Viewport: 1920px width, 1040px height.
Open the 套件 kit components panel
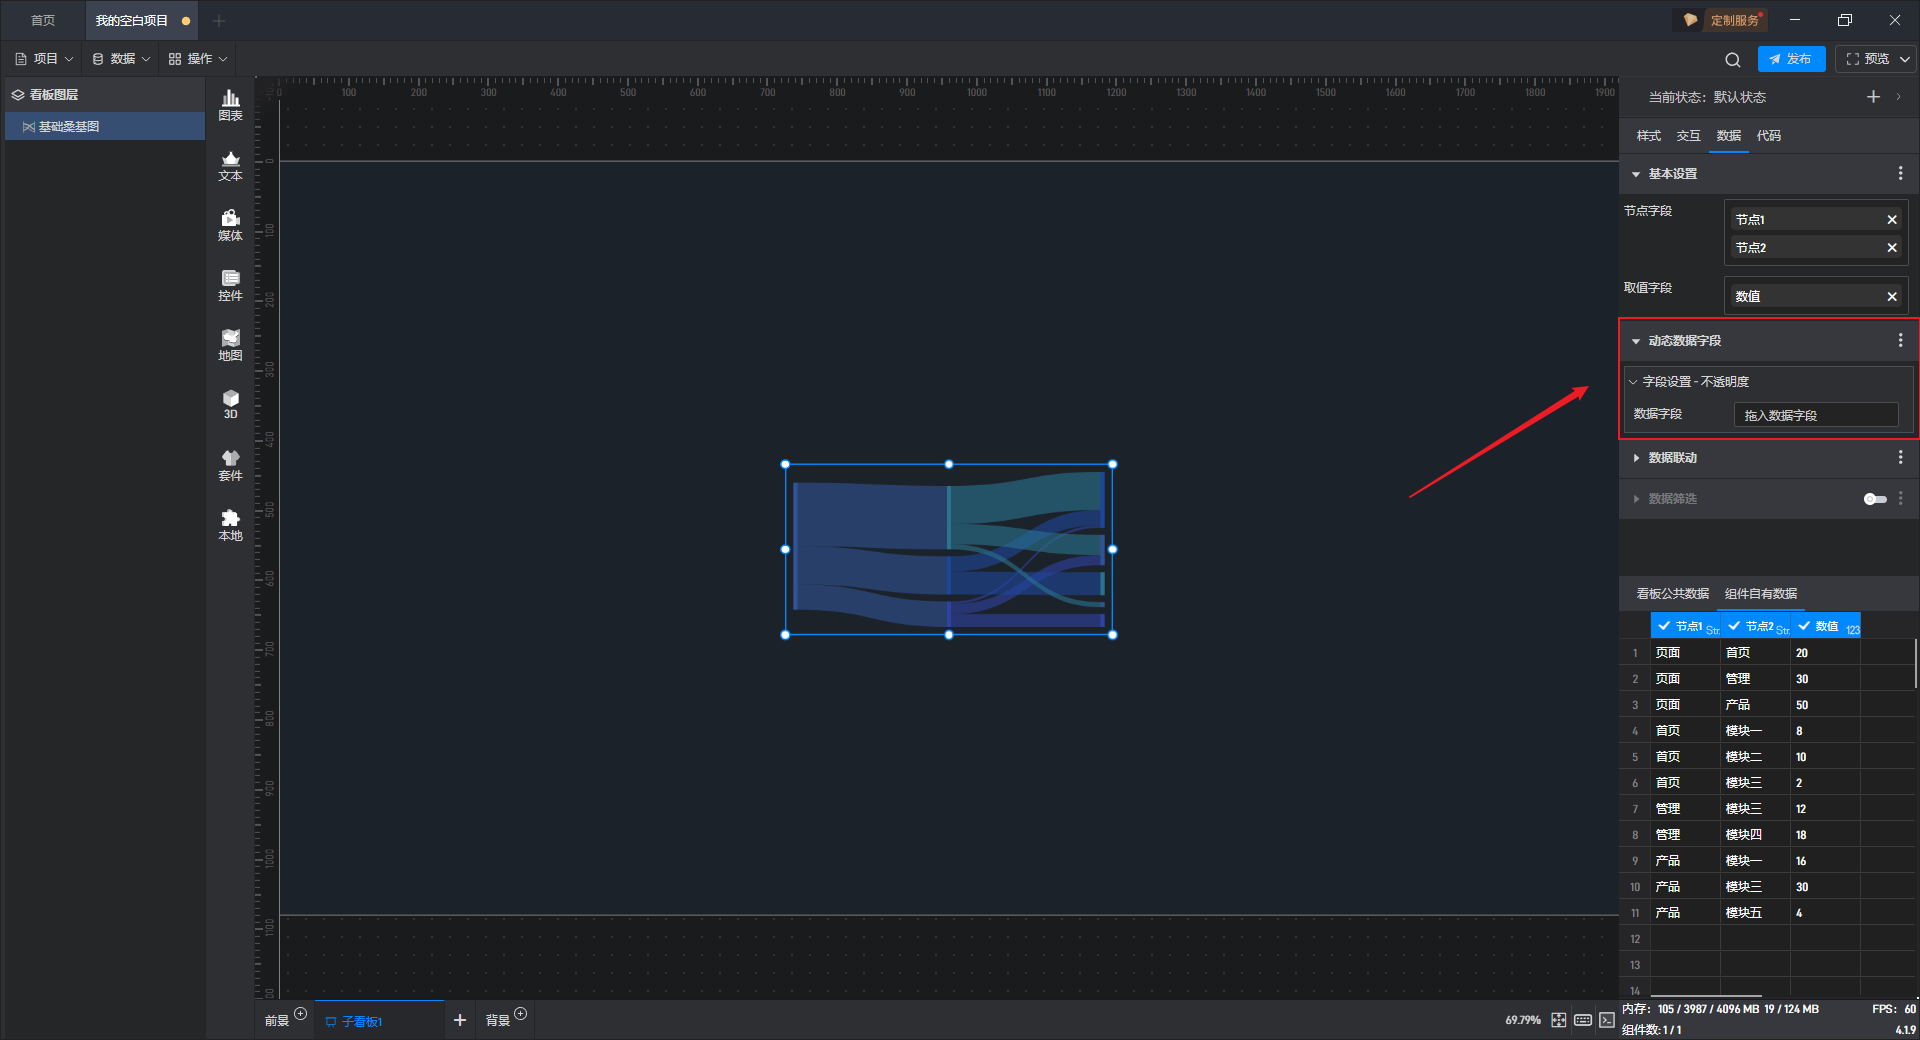click(x=230, y=465)
